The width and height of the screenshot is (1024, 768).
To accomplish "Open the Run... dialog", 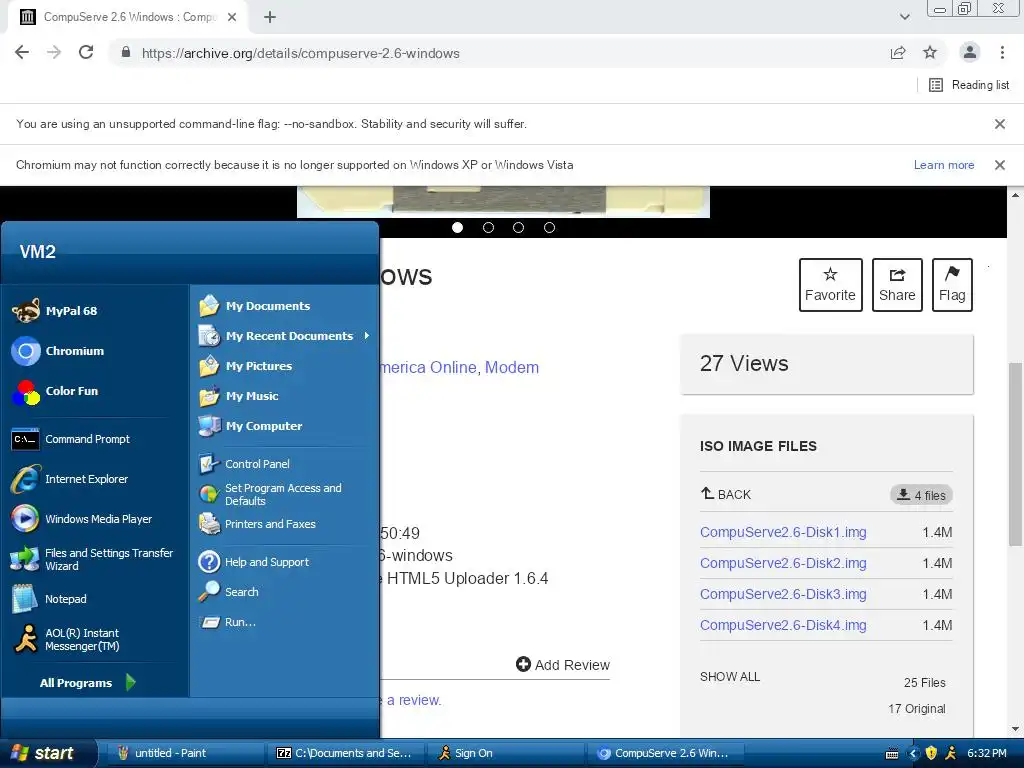I will coord(227,622).
